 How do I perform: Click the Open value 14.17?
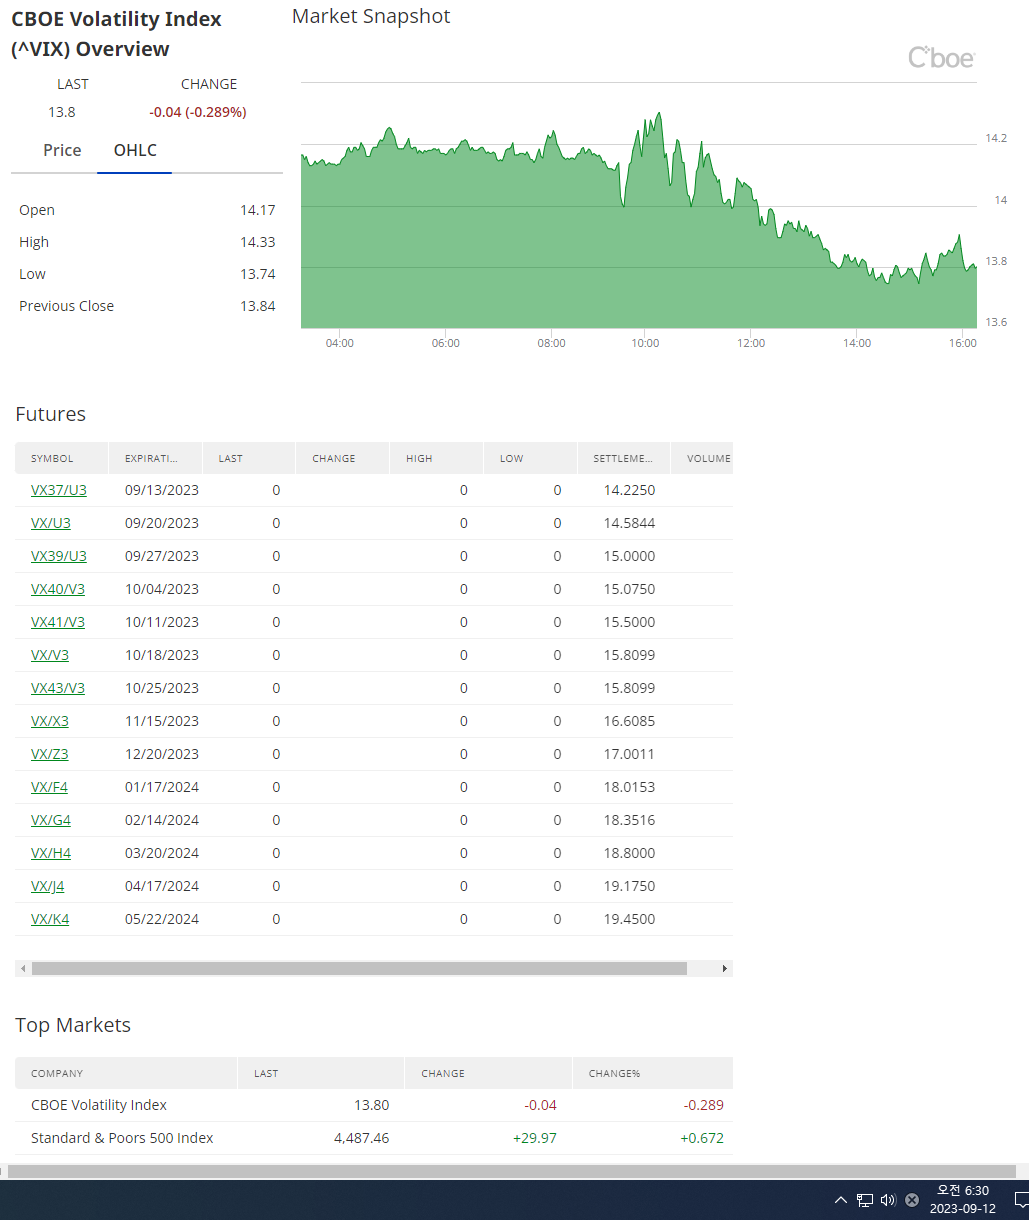(258, 210)
